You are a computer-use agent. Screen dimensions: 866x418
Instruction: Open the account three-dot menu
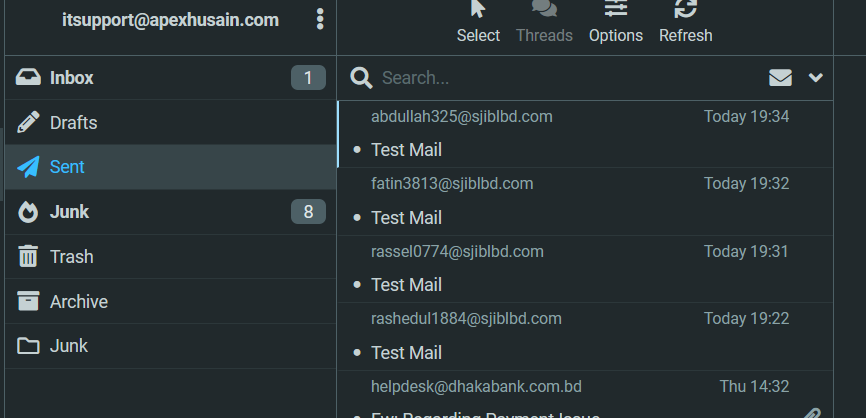320,19
